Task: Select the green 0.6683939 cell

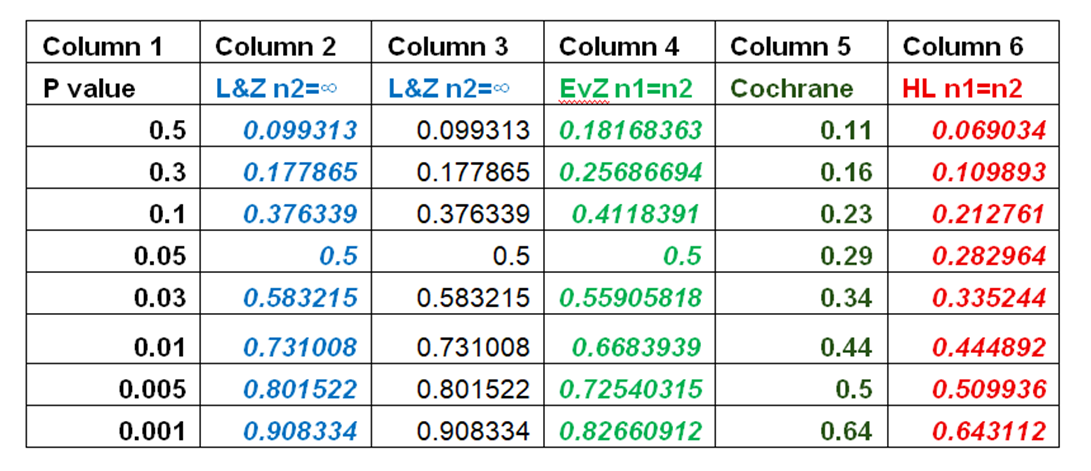Action: [x=636, y=346]
